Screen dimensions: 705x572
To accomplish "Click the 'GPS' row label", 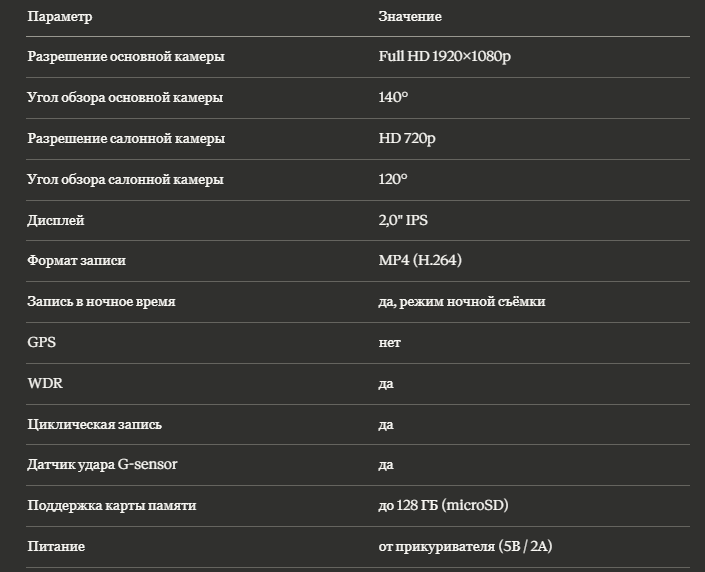I will click(41, 343).
